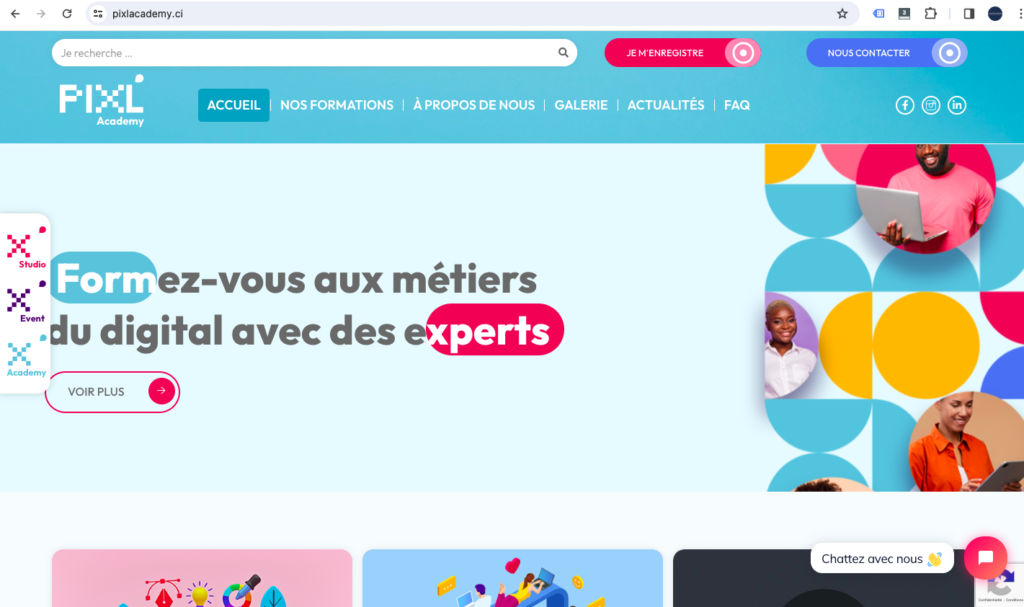1024x607 pixels.
Task: Toggle the browser side panel
Action: [x=969, y=14]
